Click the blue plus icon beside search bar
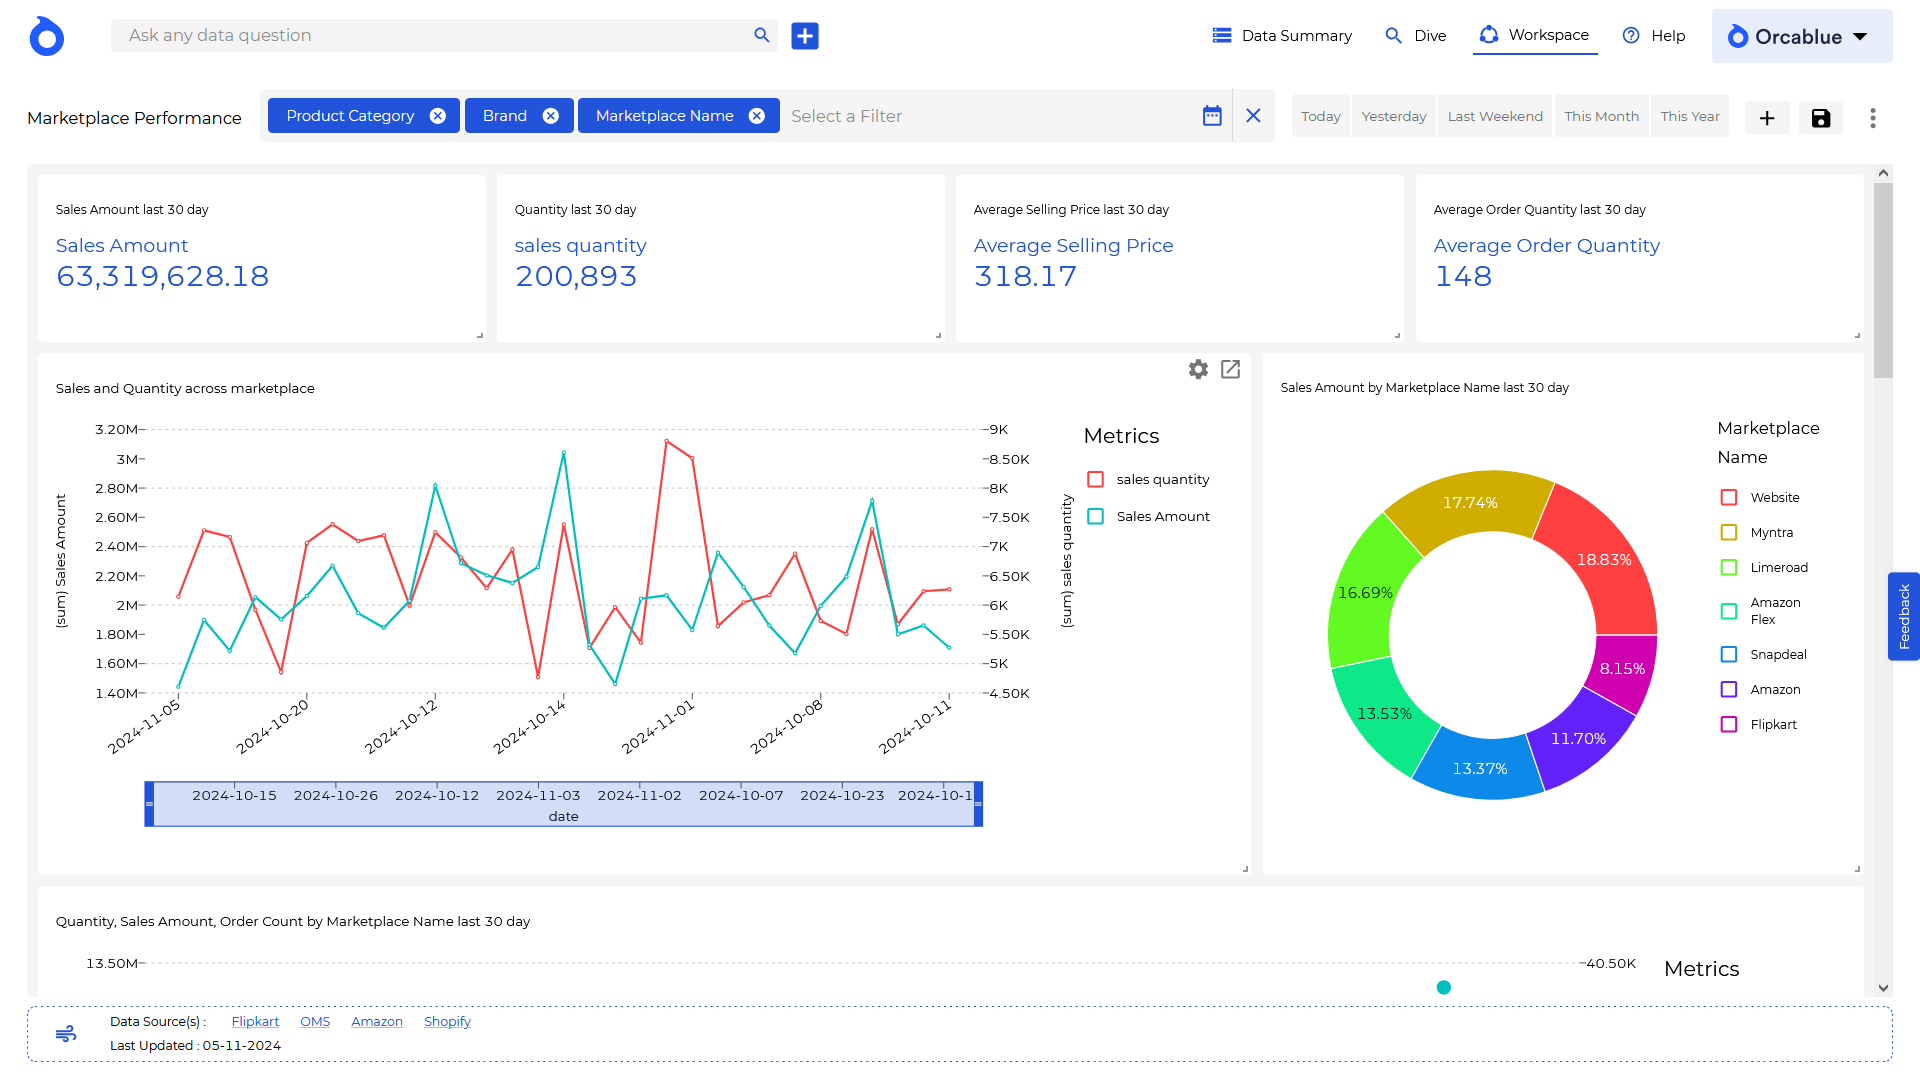Viewport: 1920px width, 1080px height. (x=804, y=36)
